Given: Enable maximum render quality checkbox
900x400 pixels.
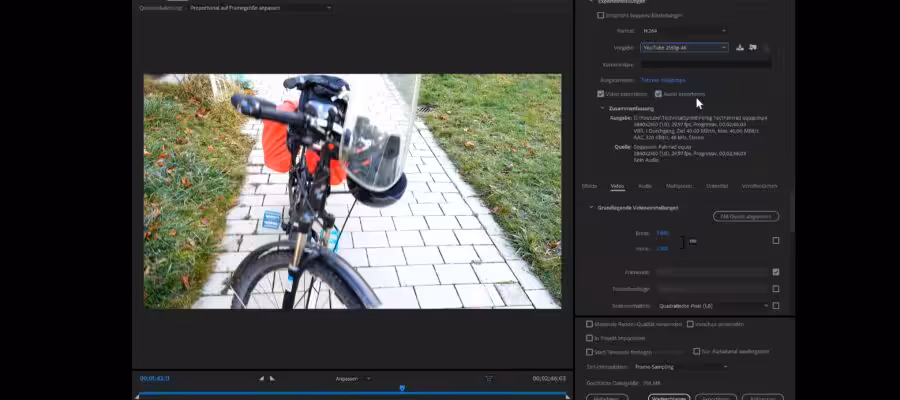Looking at the screenshot, I should pos(589,324).
